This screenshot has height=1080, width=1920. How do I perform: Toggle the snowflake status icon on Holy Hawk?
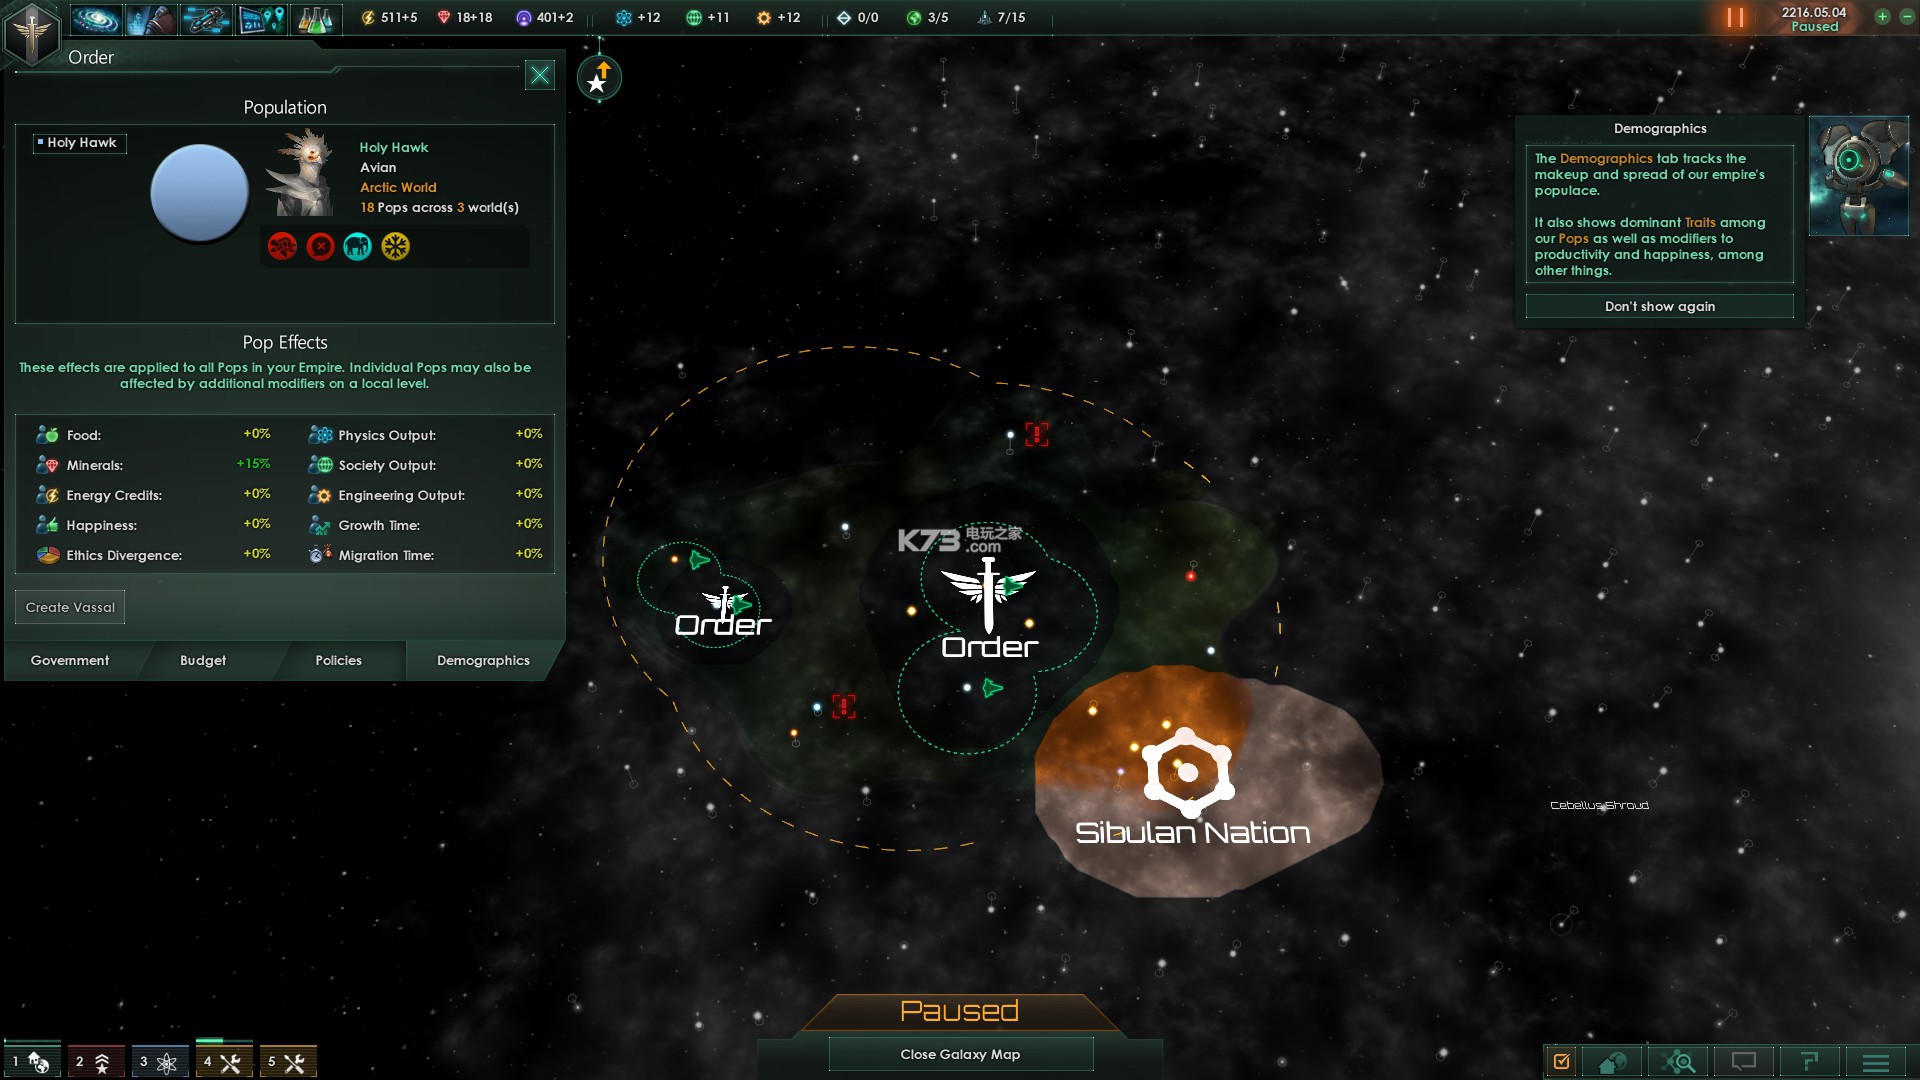point(394,247)
